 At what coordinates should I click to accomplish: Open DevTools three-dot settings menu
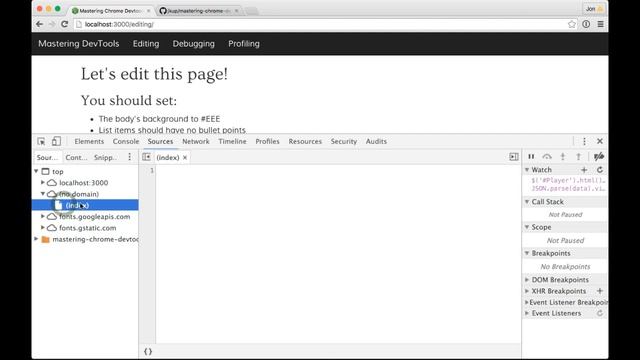click(x=584, y=141)
